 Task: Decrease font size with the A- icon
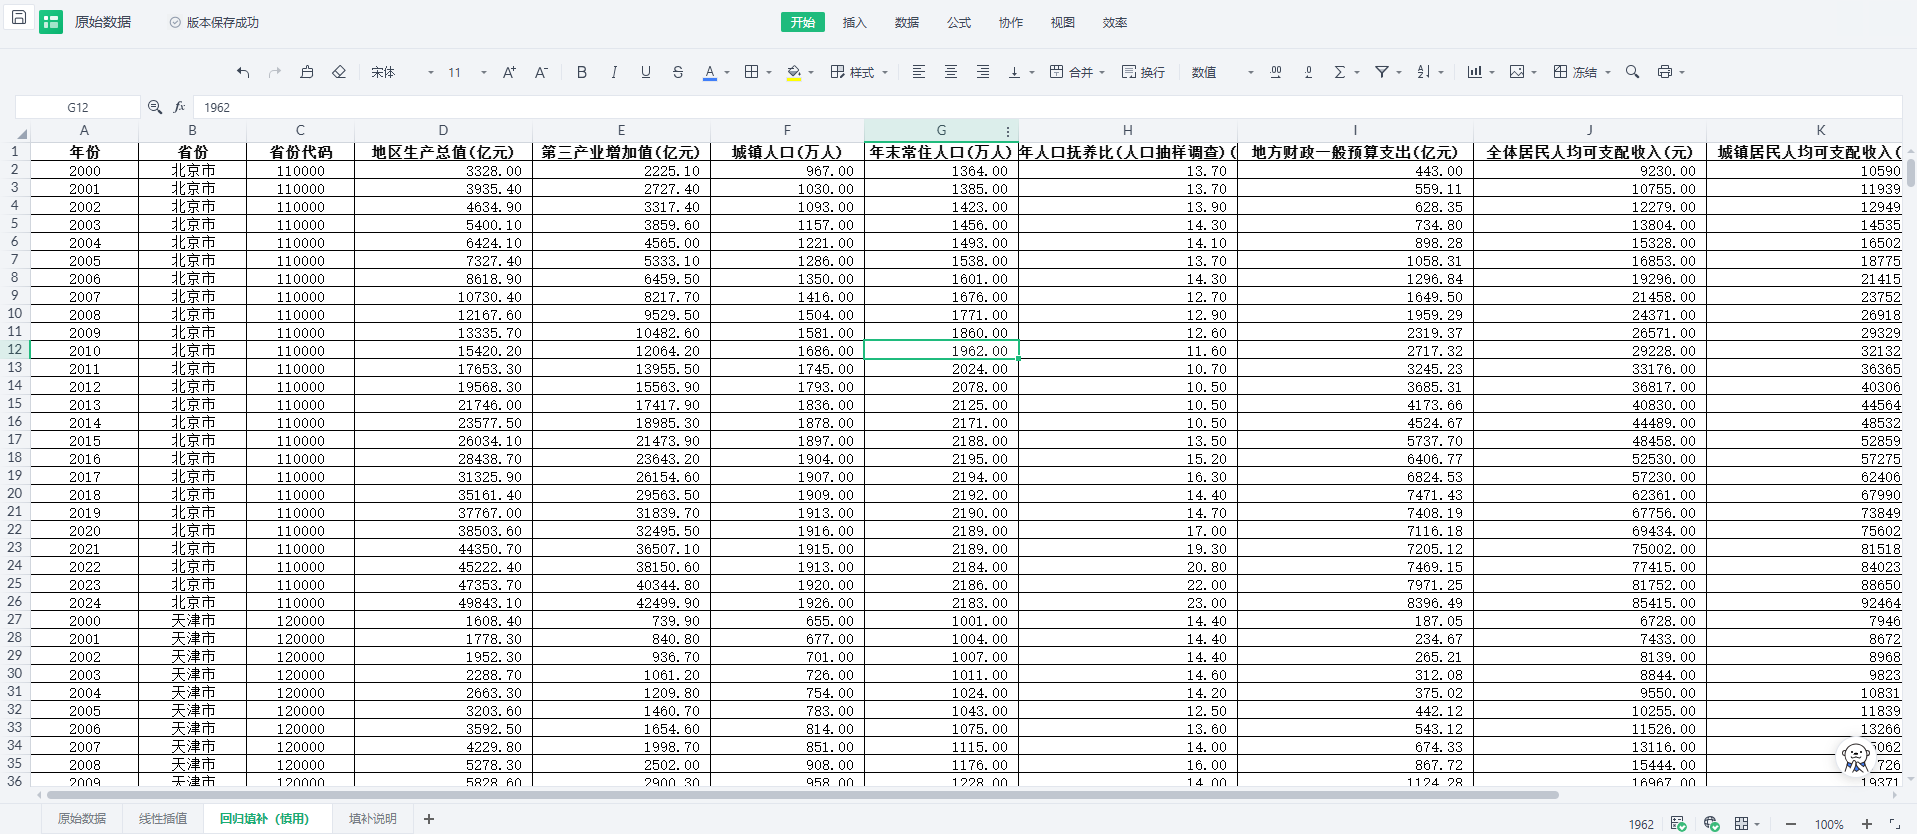click(x=541, y=72)
